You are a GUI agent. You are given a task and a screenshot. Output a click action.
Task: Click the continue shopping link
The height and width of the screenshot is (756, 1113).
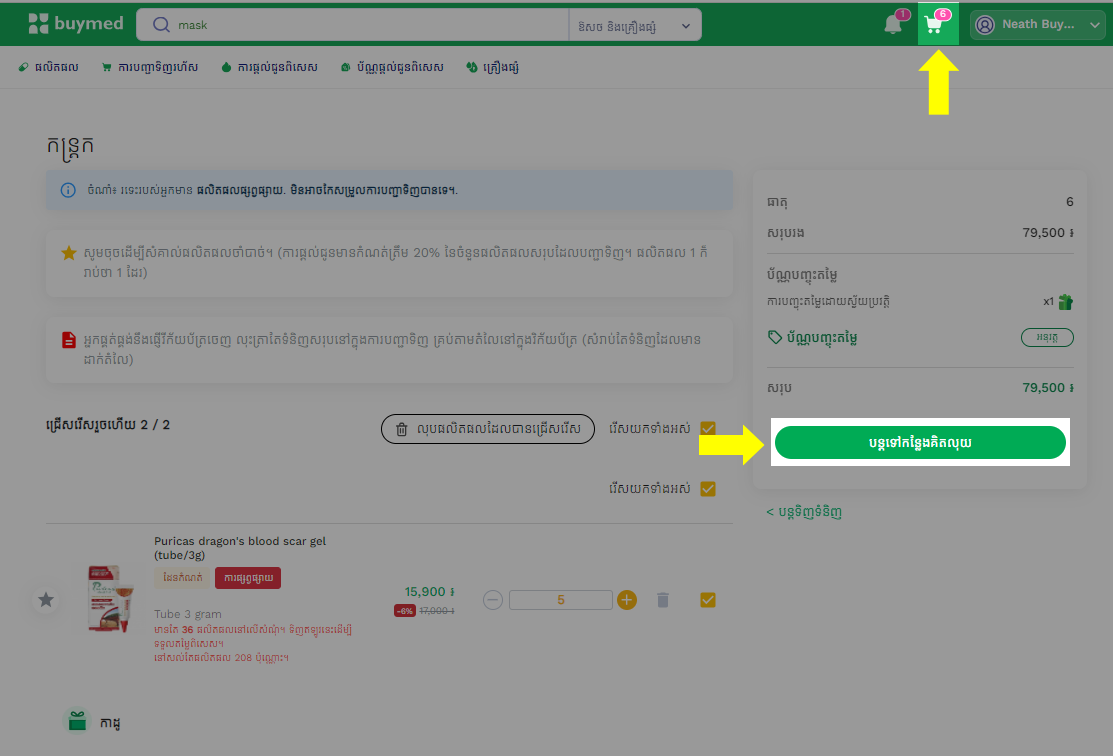coord(804,512)
